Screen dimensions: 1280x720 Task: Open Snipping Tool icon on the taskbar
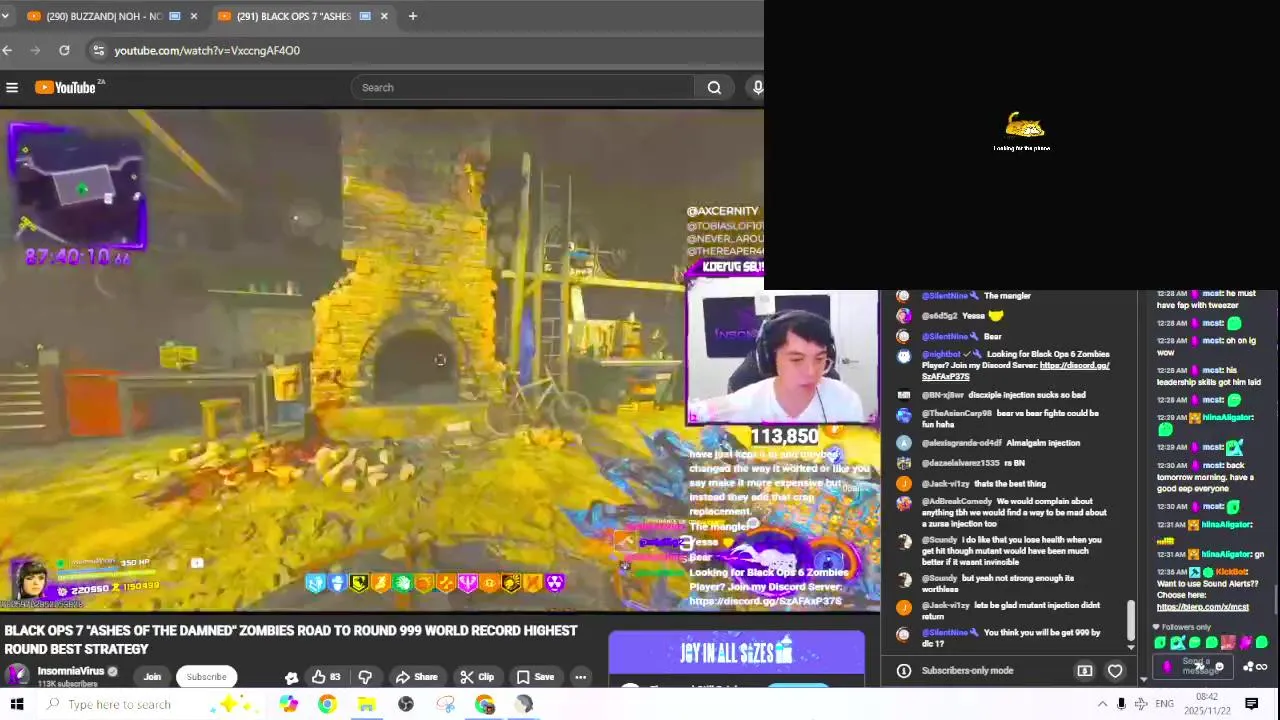[445, 704]
